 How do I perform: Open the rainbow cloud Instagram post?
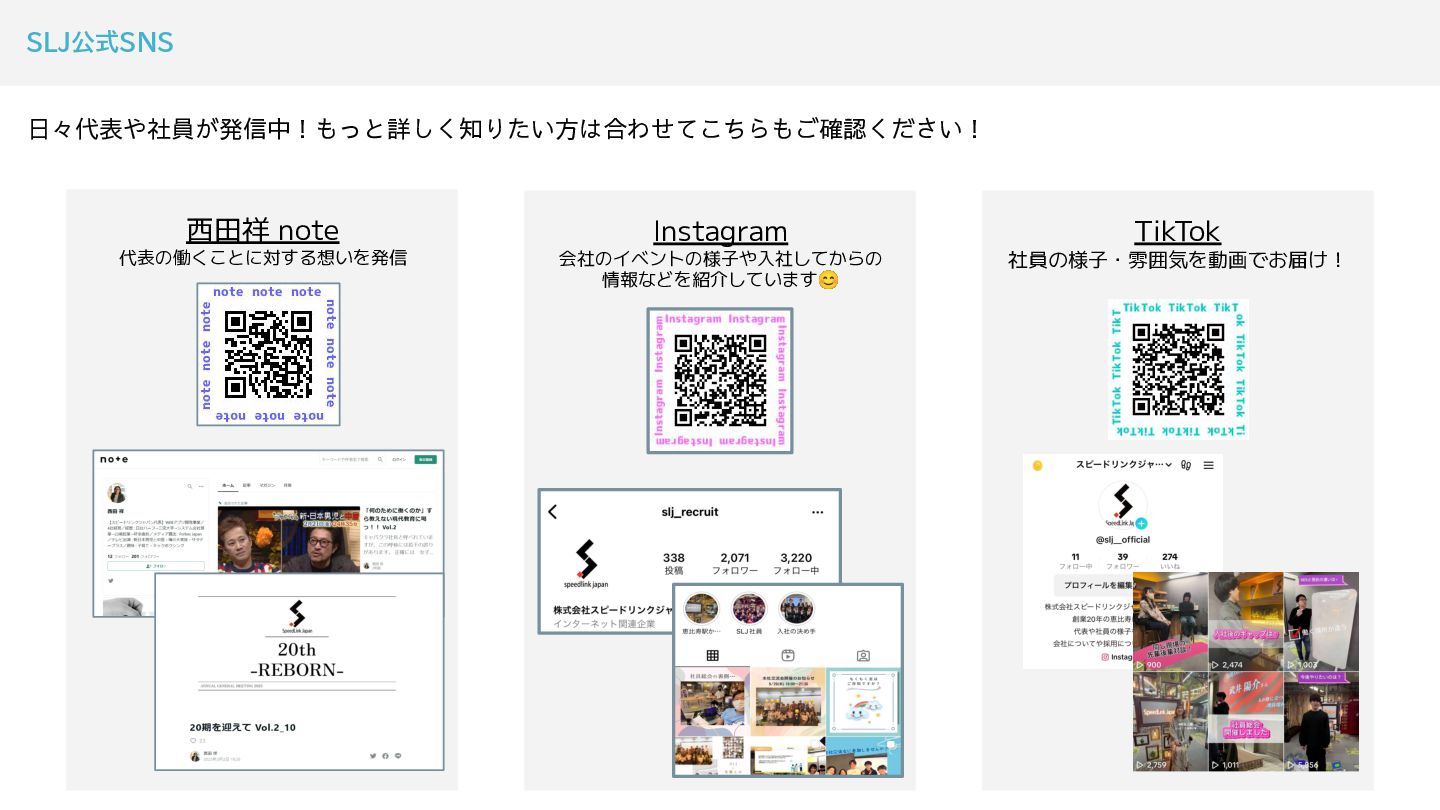click(863, 702)
